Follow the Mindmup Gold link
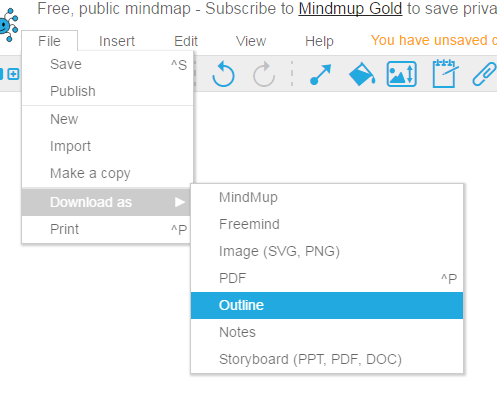Image resolution: width=497 pixels, height=393 pixels. tap(350, 9)
